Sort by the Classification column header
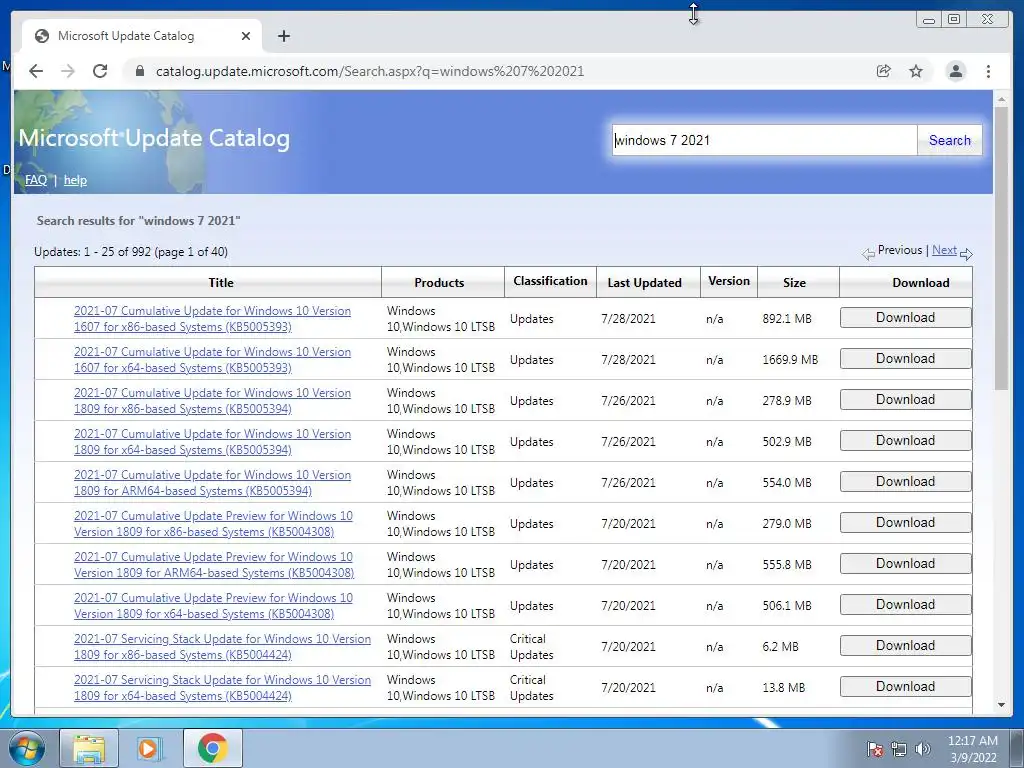The height and width of the screenshot is (768, 1024). pyautogui.click(x=550, y=281)
